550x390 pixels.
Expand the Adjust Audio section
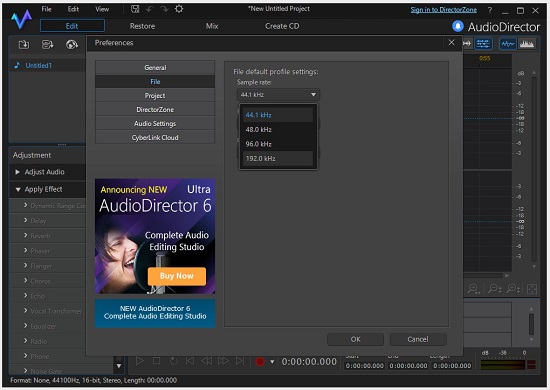tap(18, 172)
